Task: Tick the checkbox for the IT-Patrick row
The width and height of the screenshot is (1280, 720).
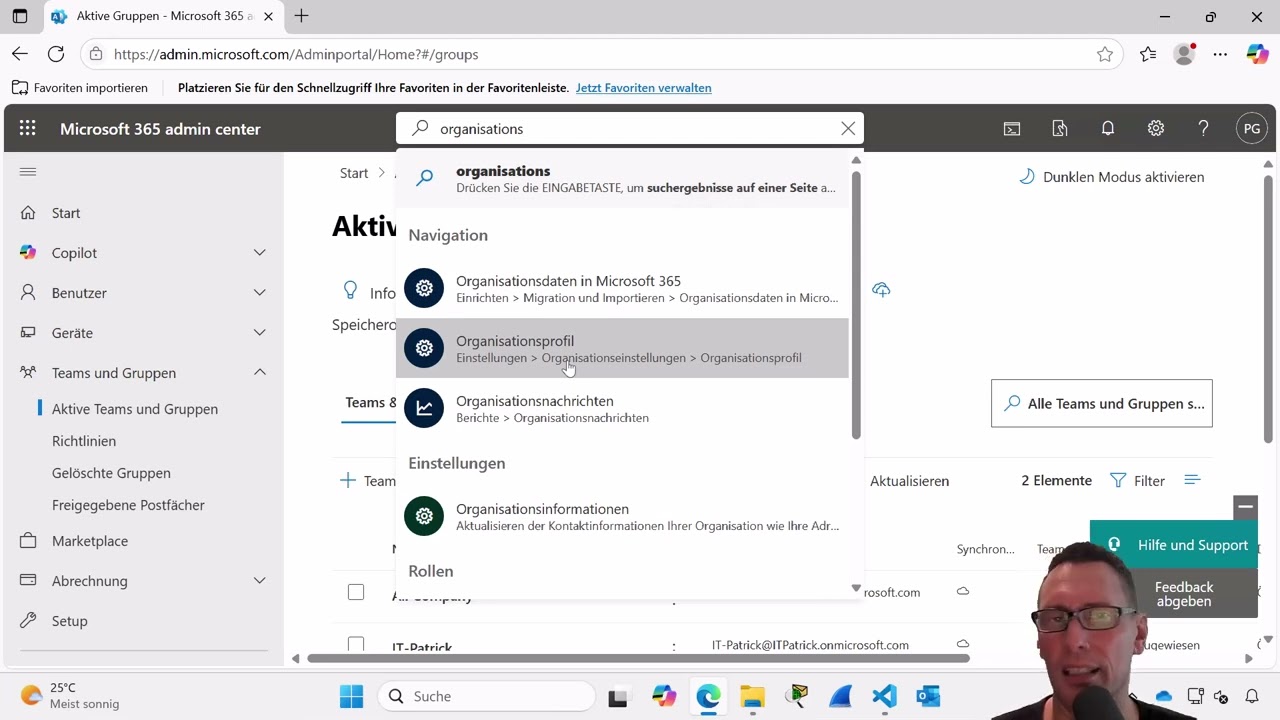Action: tap(356, 644)
